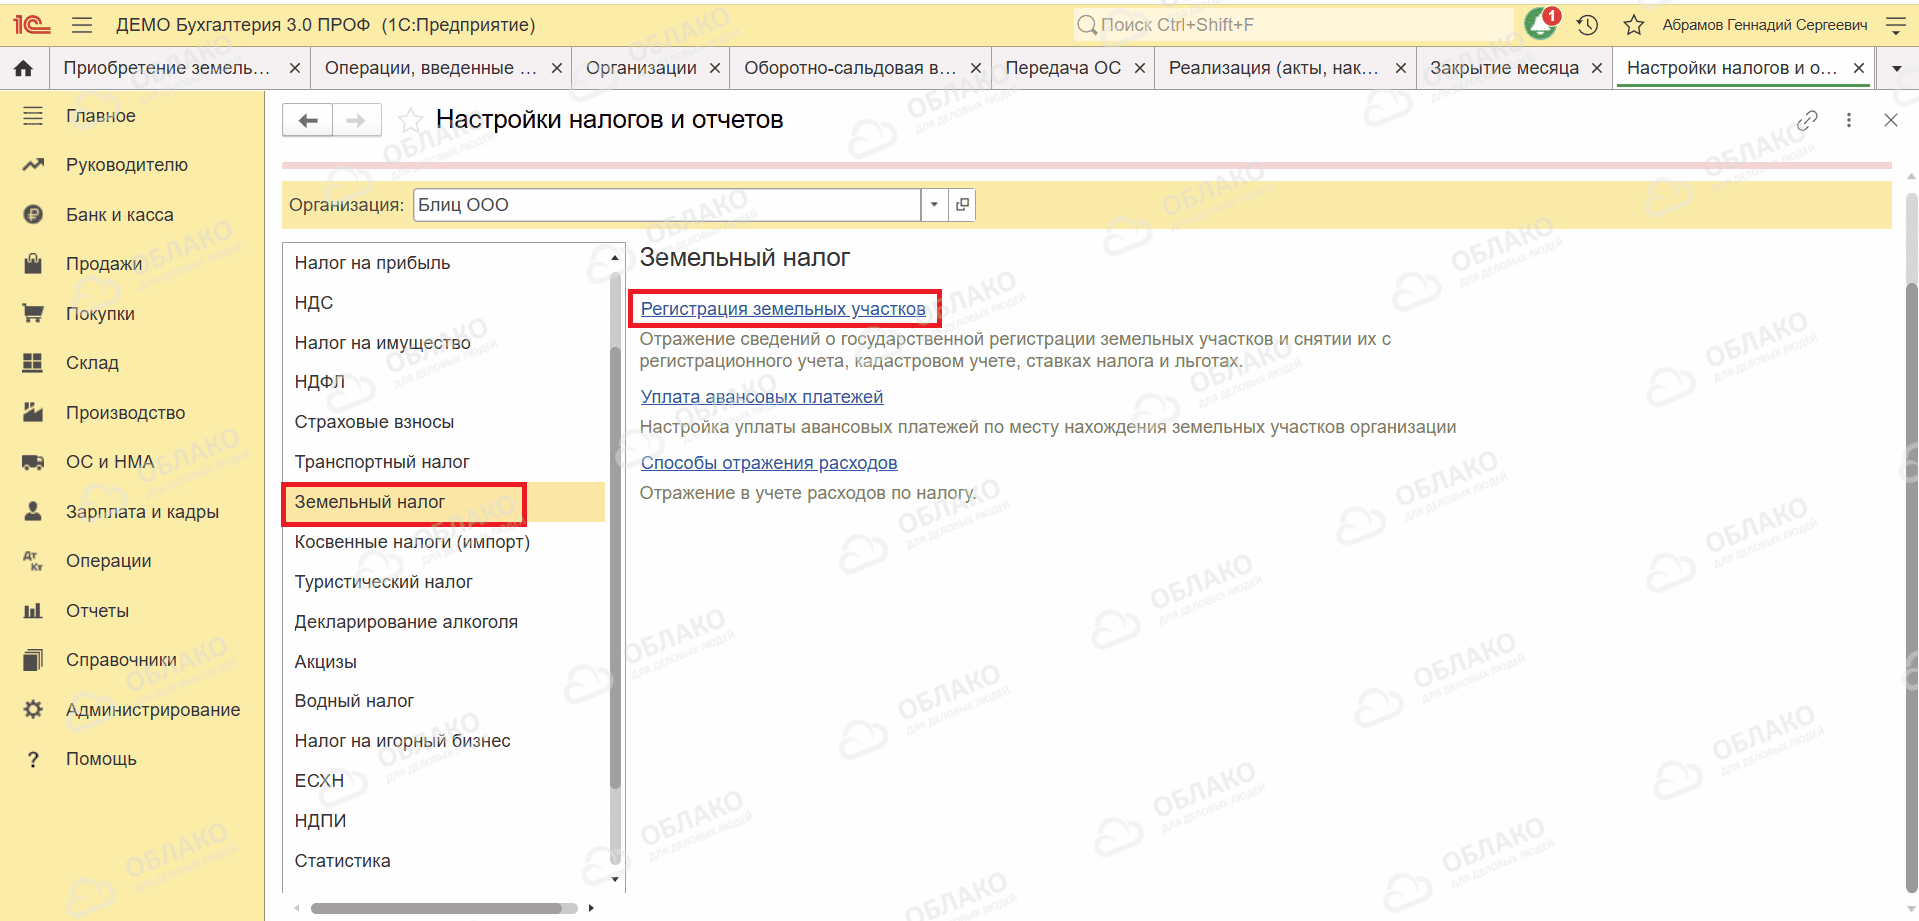1919x921 pixels.
Task: Switch to the Организации tab
Action: tap(641, 68)
